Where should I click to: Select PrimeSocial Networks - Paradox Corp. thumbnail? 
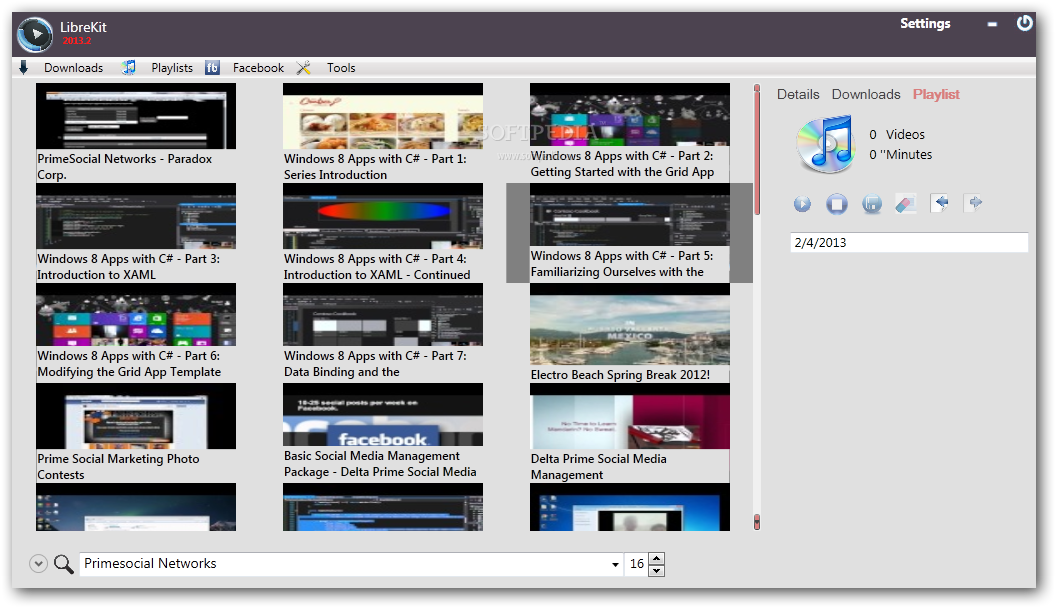coord(136,116)
